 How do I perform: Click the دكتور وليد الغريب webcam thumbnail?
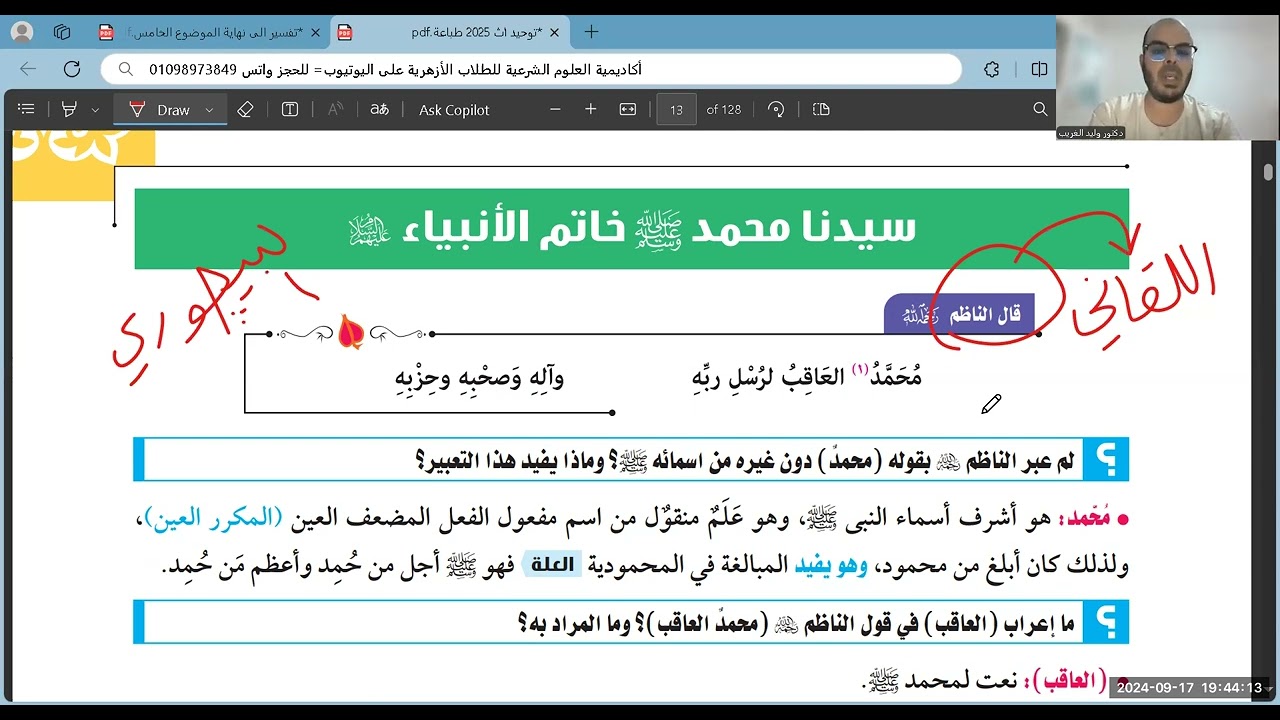[x=1168, y=77]
